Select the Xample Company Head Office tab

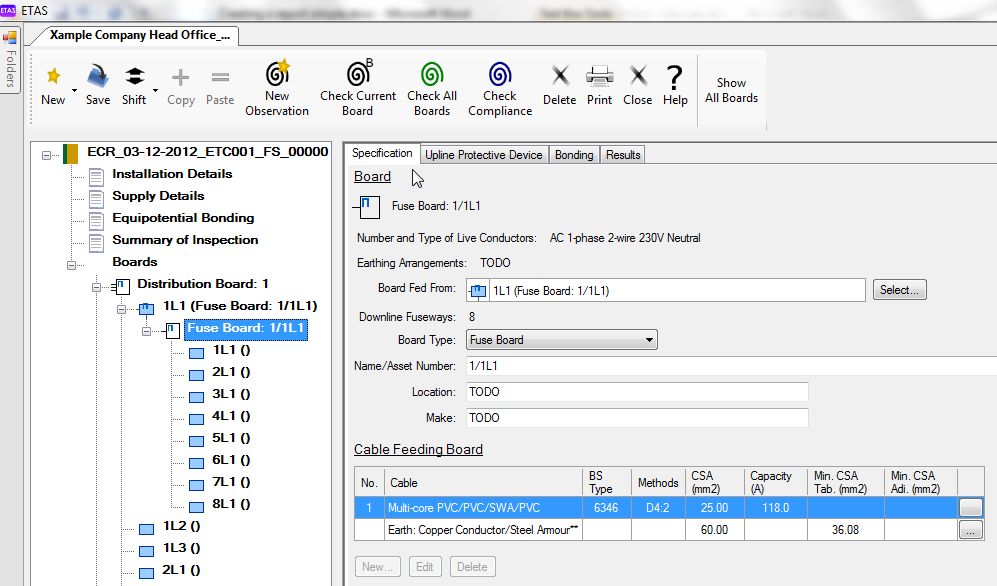point(139,35)
